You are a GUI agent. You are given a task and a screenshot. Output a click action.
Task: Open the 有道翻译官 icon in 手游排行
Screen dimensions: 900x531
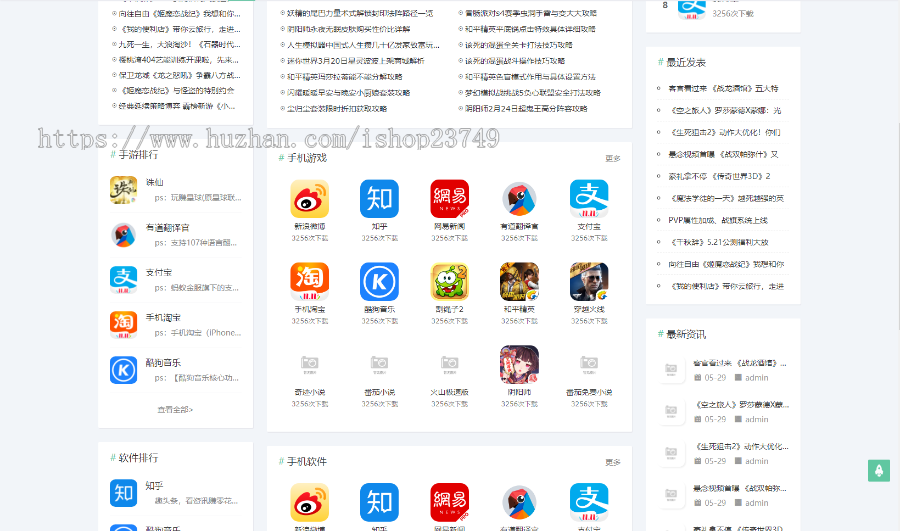click(x=123, y=235)
